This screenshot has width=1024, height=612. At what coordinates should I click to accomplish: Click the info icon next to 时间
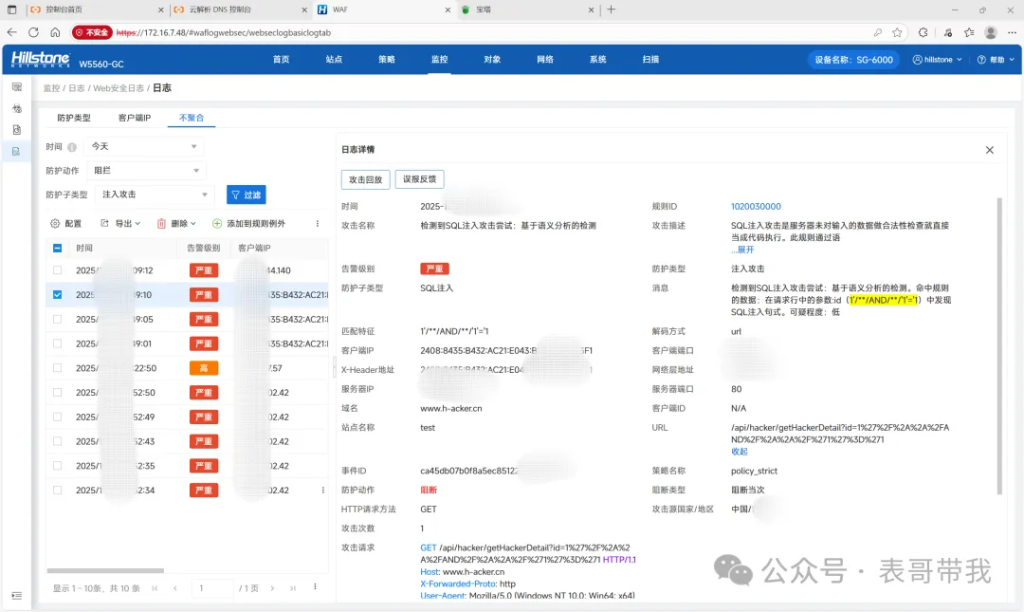tap(72, 147)
